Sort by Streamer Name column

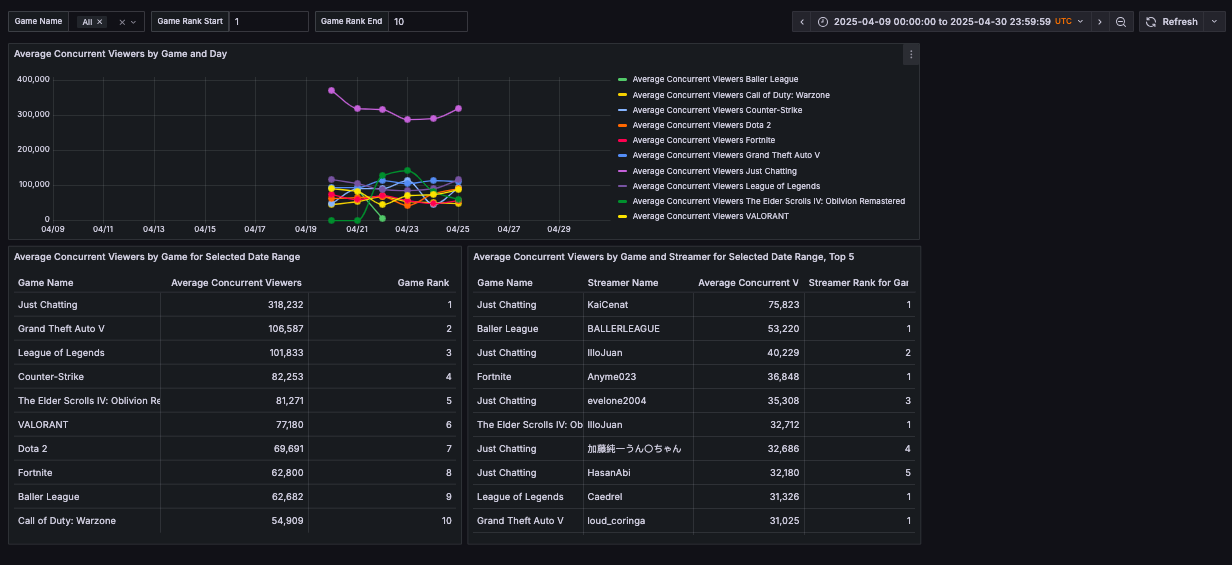pos(623,283)
